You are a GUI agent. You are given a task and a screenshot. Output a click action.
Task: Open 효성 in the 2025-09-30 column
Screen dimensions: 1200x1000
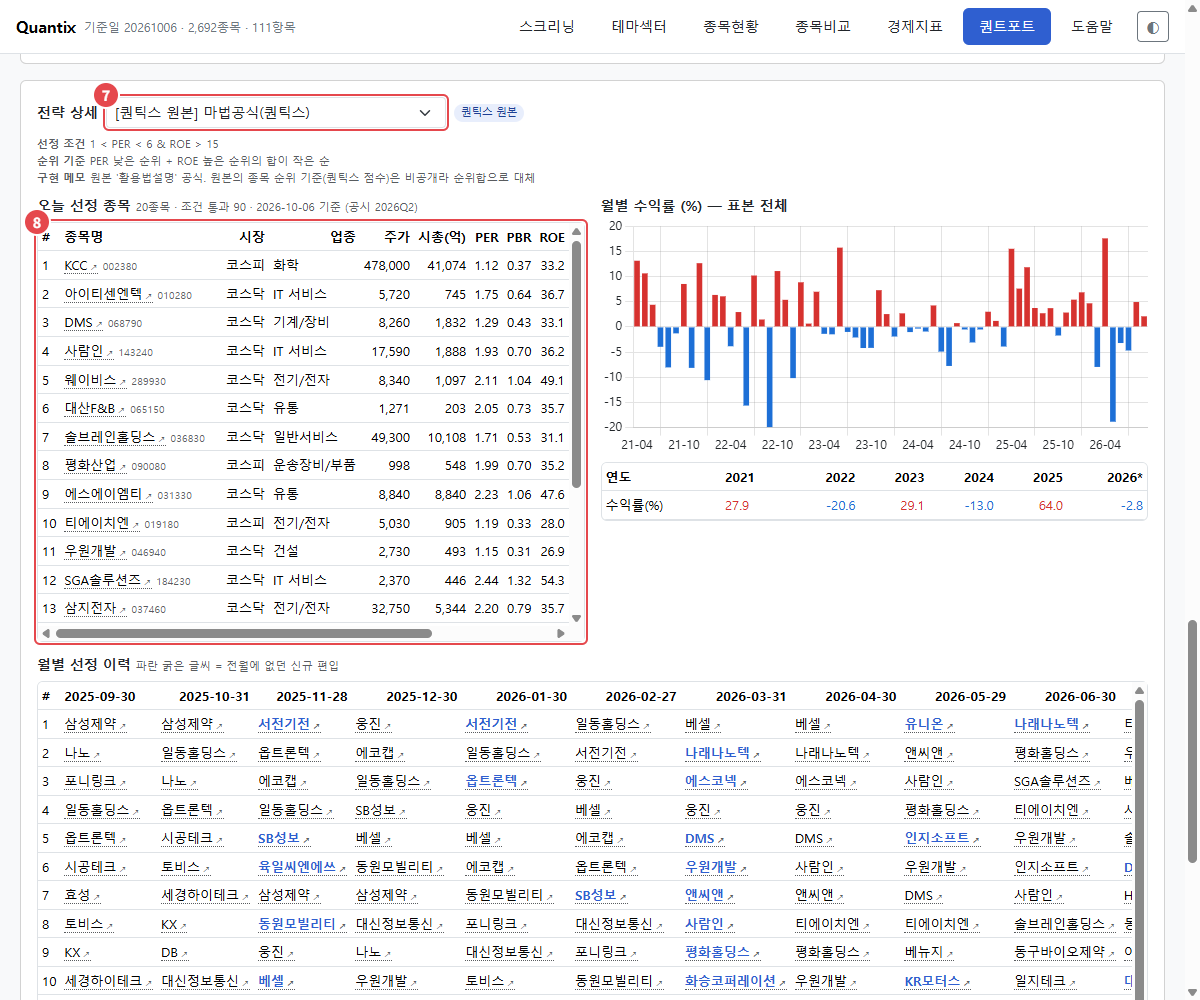[83, 896]
